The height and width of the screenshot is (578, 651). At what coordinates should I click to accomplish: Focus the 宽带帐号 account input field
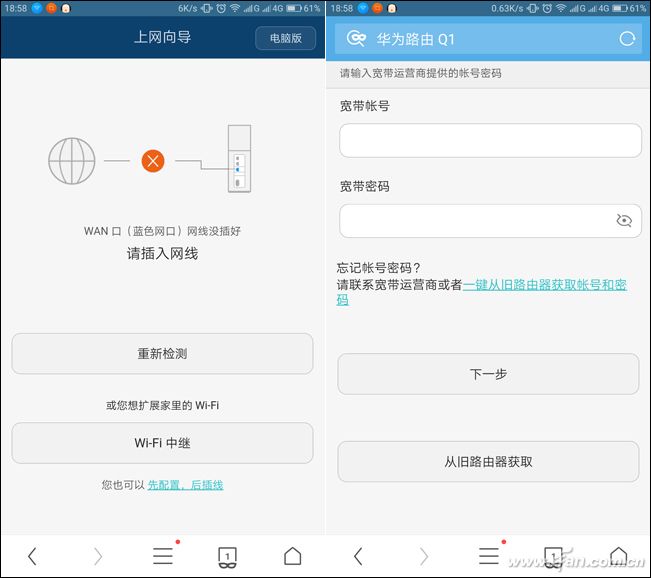click(x=490, y=140)
